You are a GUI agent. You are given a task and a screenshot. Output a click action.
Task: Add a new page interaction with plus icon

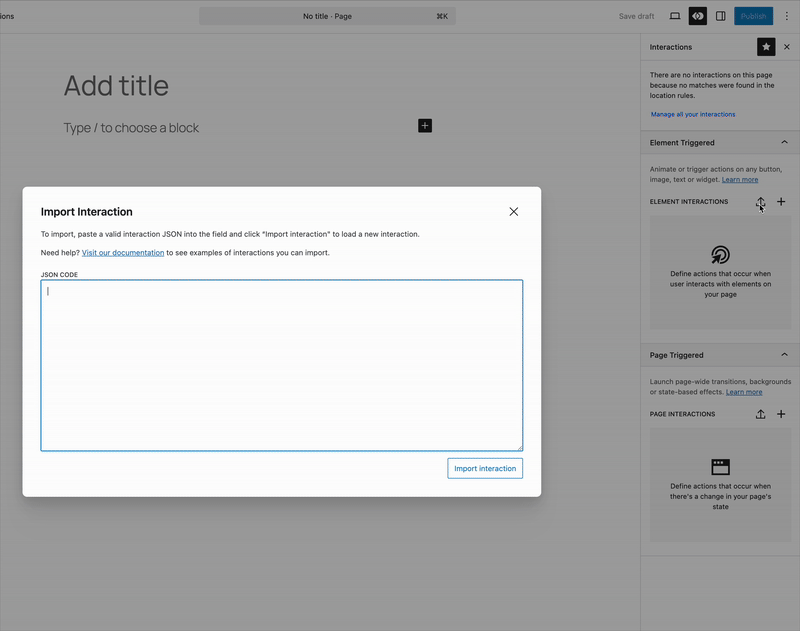click(781, 414)
